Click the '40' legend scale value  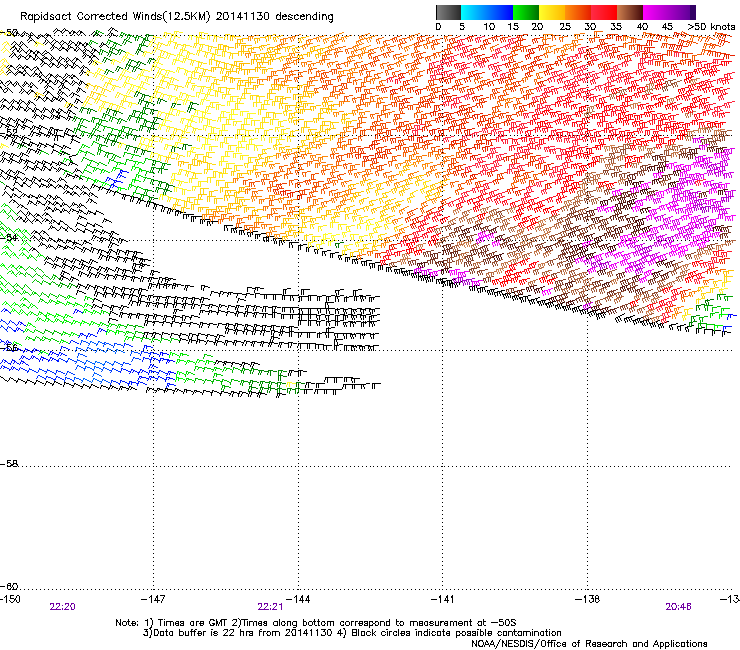pos(642,27)
